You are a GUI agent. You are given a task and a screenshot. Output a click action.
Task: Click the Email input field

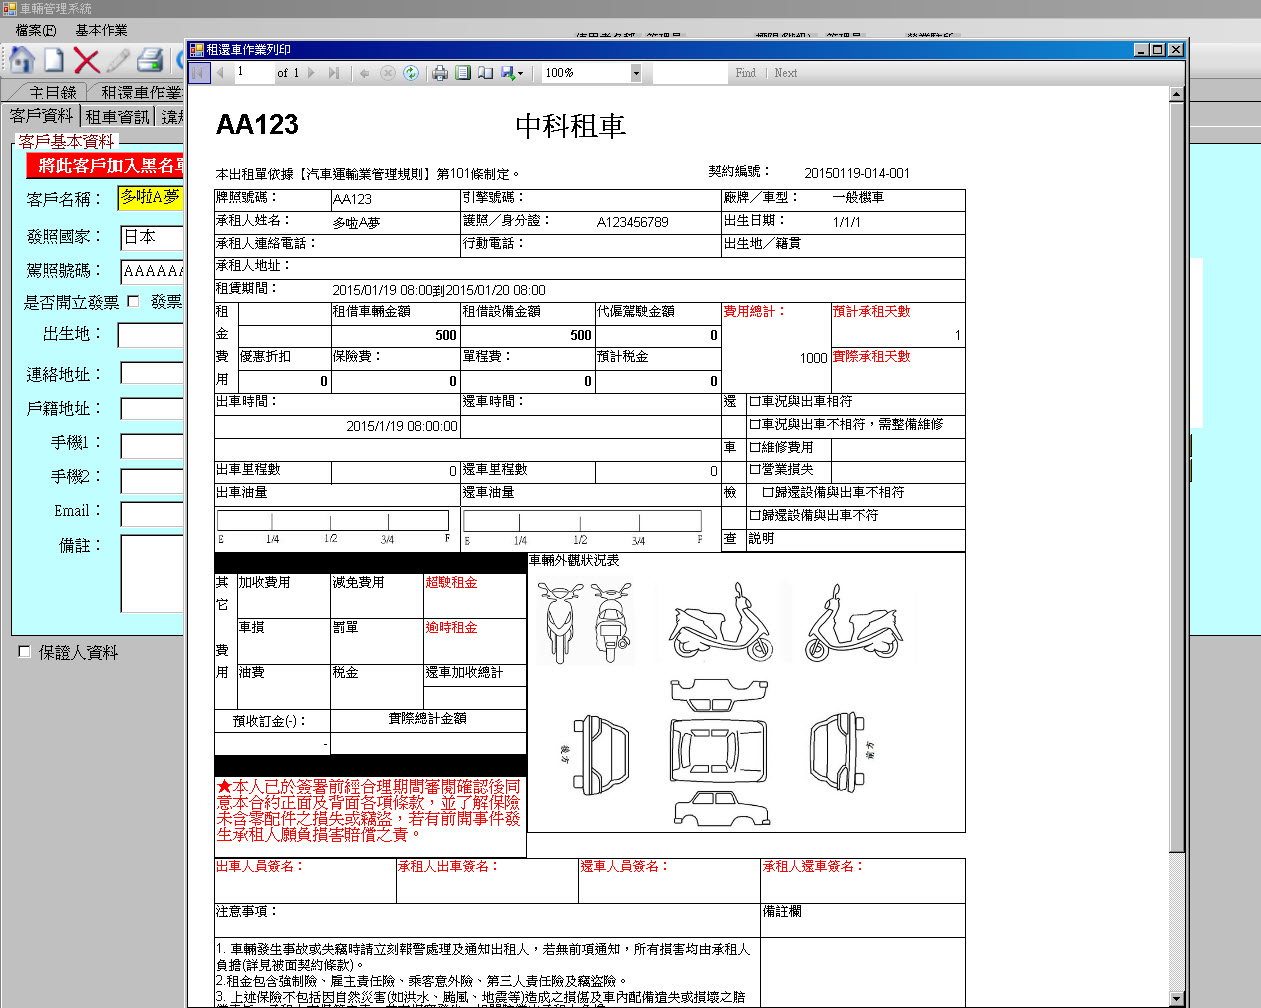click(152, 514)
